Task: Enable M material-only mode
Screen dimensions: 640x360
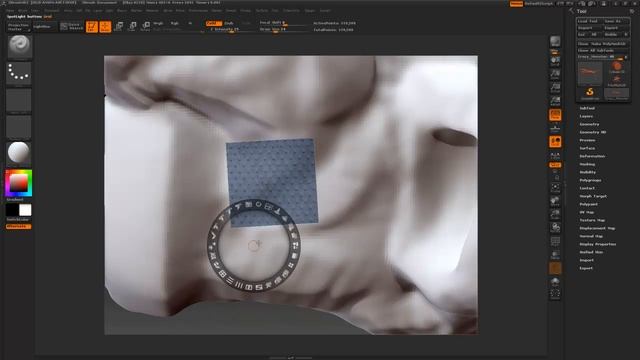Action: [190, 23]
